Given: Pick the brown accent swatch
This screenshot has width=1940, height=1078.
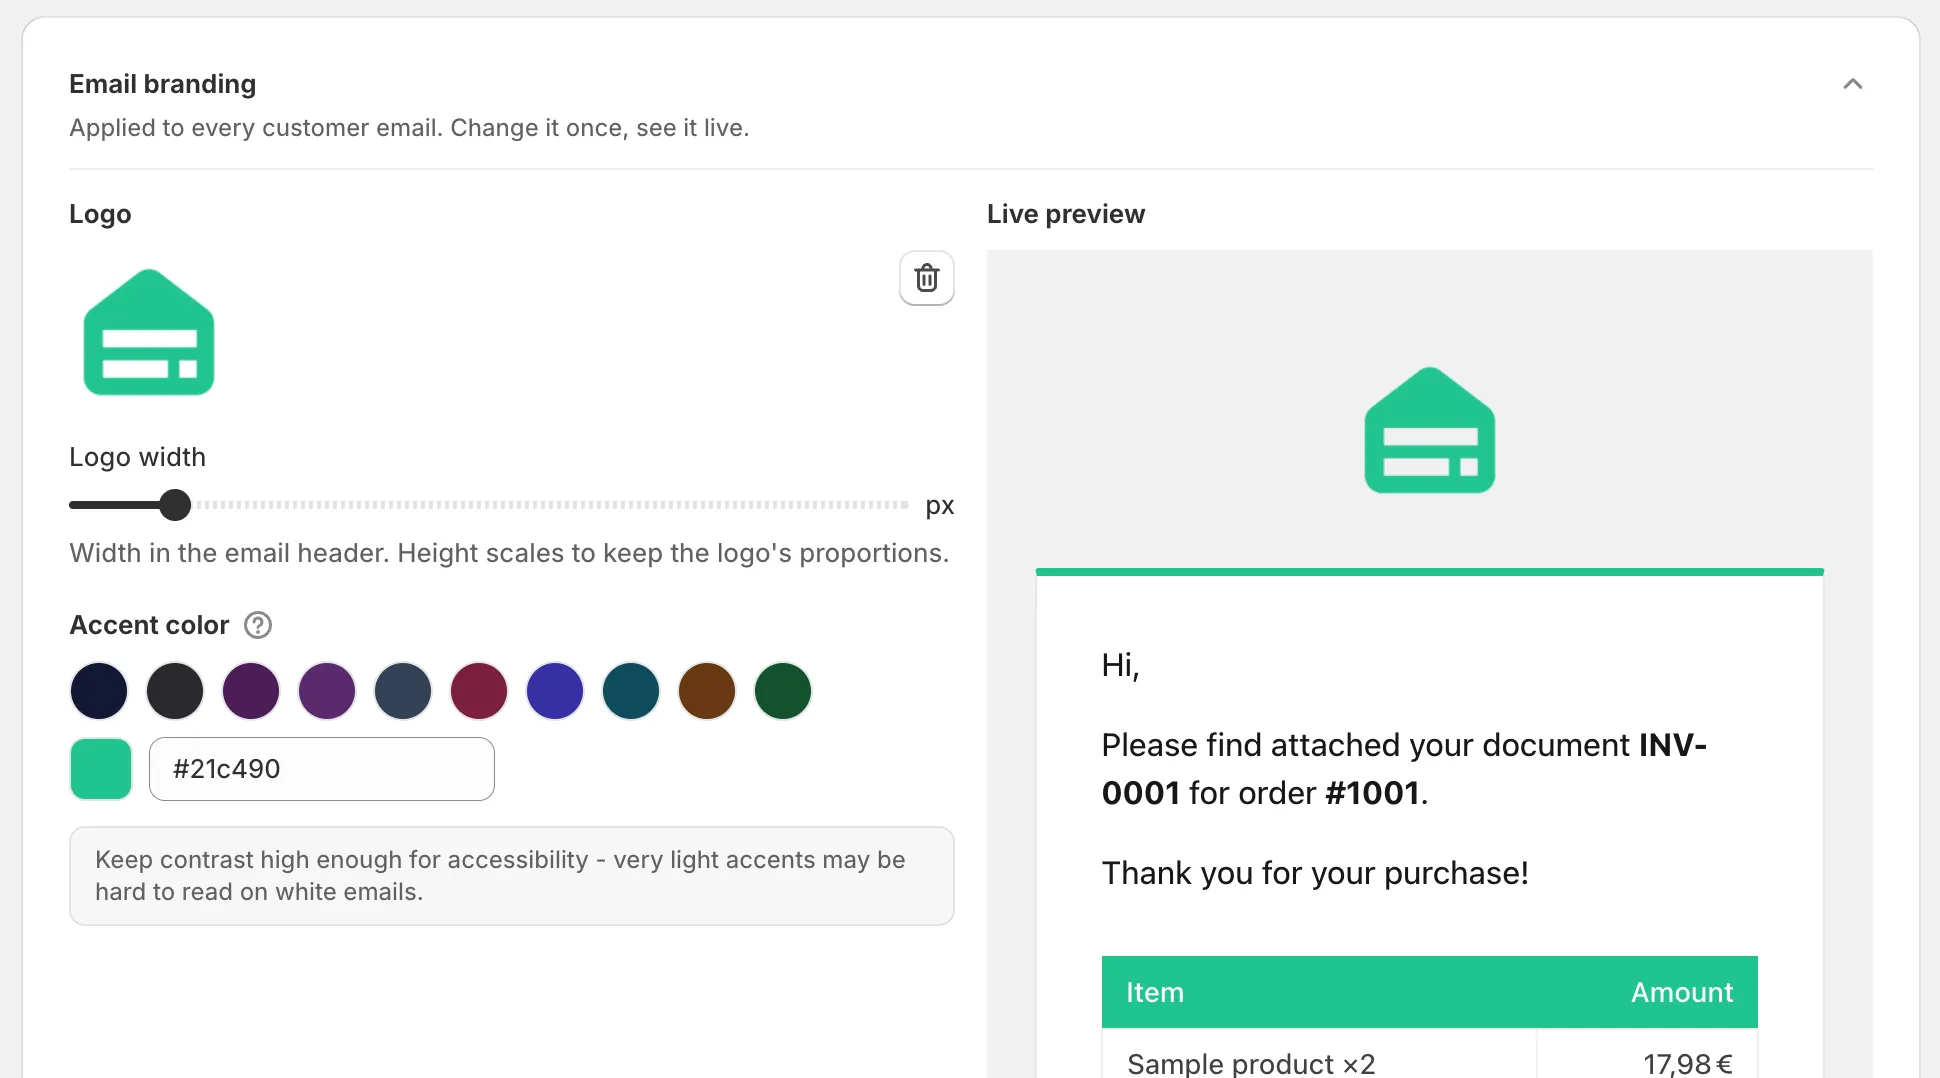Looking at the screenshot, I should pos(707,691).
